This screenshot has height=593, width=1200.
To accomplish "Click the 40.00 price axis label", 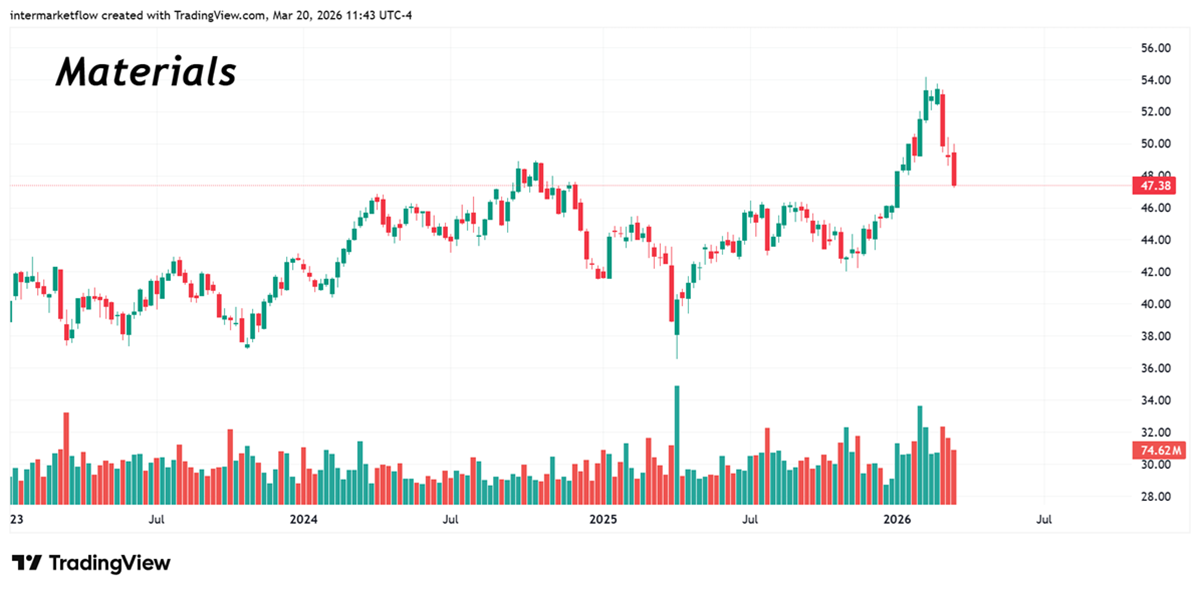I will [1156, 304].
